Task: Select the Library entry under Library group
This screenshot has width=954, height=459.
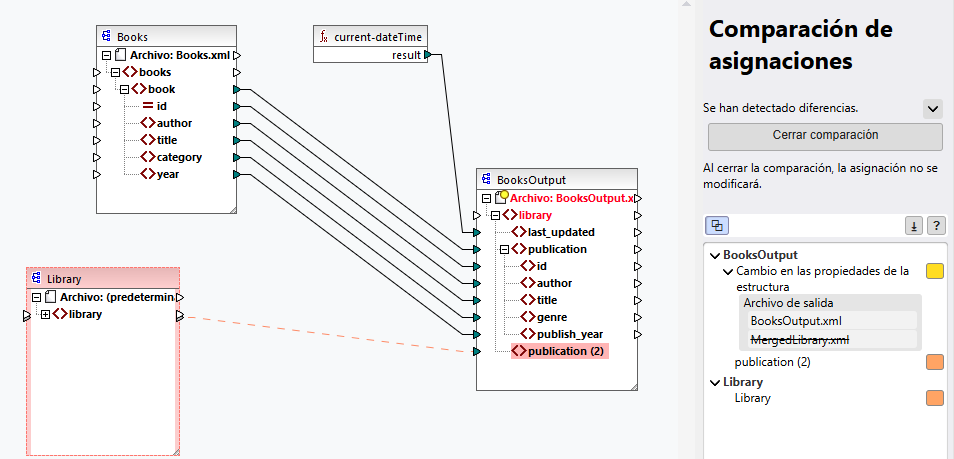Action: pos(752,398)
